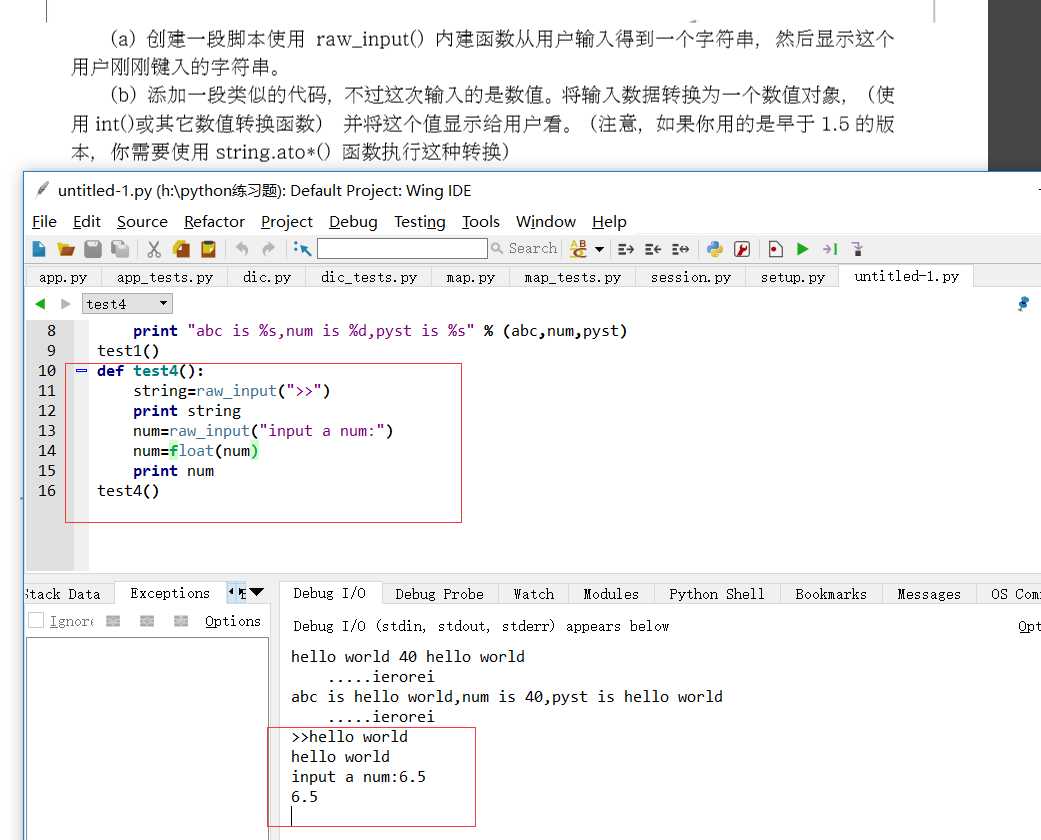This screenshot has height=840, width=1041.
Task: Open a file using folder icon
Action: [66, 249]
